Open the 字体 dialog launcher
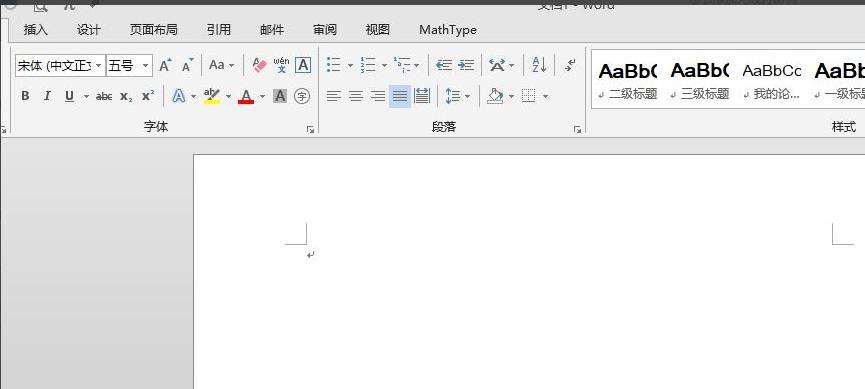 pyautogui.click(x=311, y=130)
